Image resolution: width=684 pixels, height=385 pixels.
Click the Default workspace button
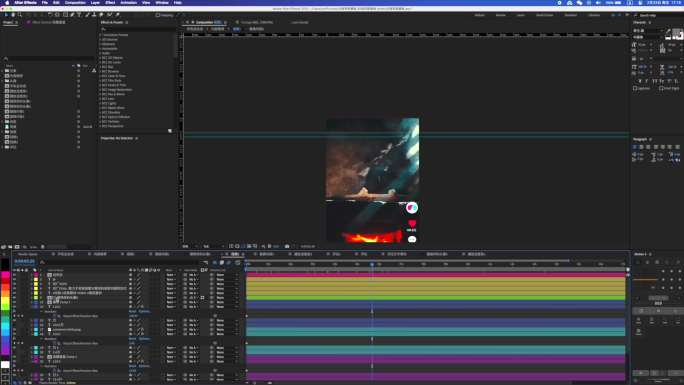pyautogui.click(x=479, y=15)
